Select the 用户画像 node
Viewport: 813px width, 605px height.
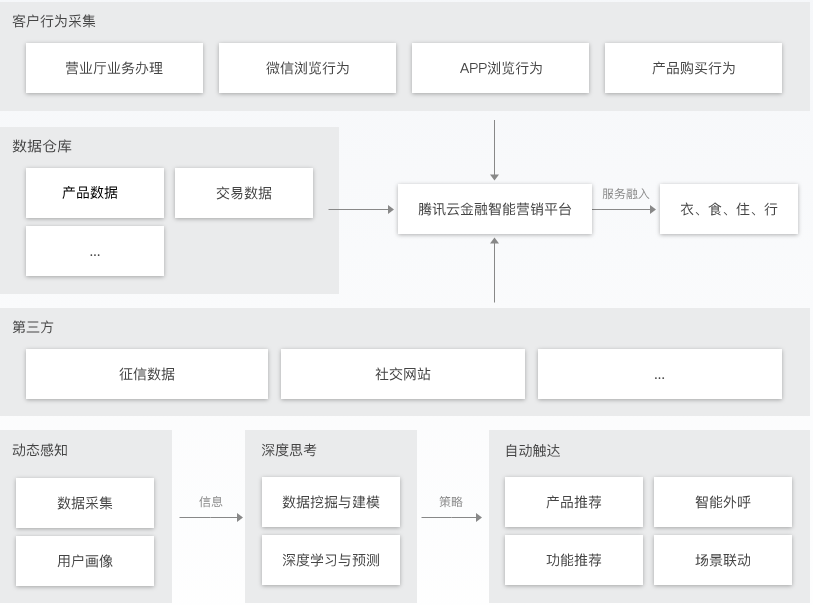click(x=84, y=561)
